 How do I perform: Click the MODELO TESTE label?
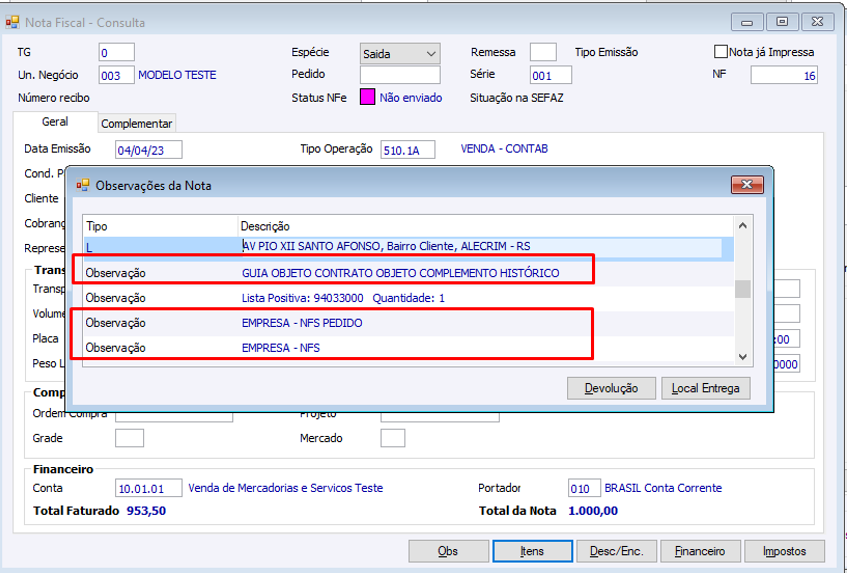(x=177, y=75)
